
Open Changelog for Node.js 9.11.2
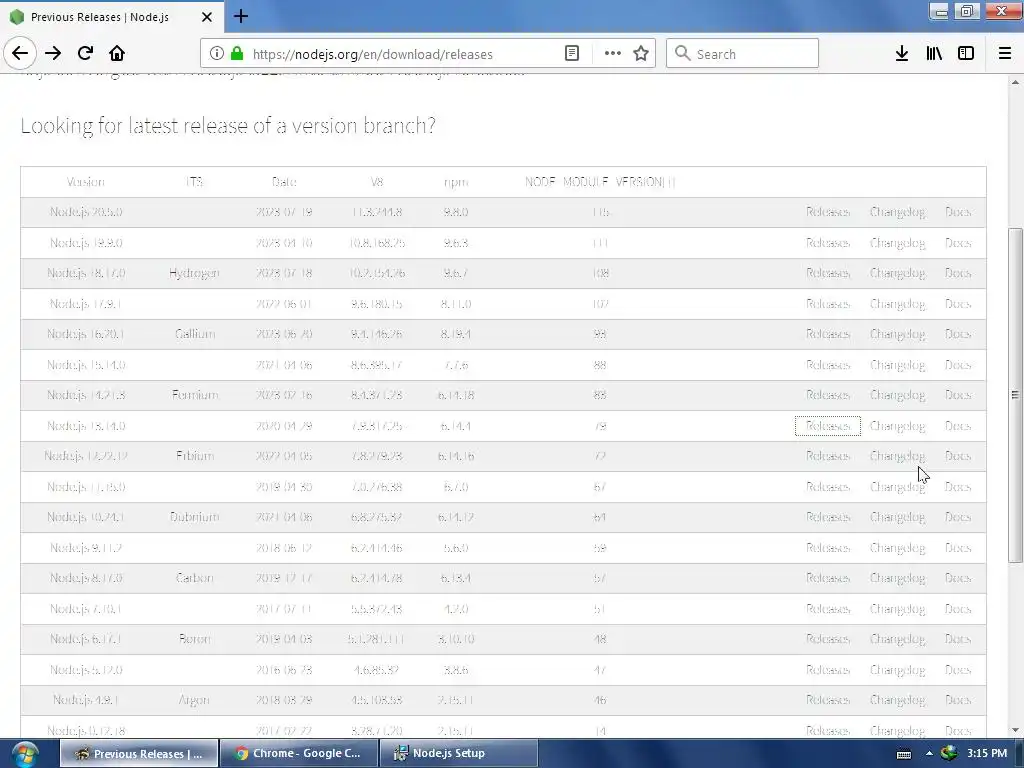point(897,548)
